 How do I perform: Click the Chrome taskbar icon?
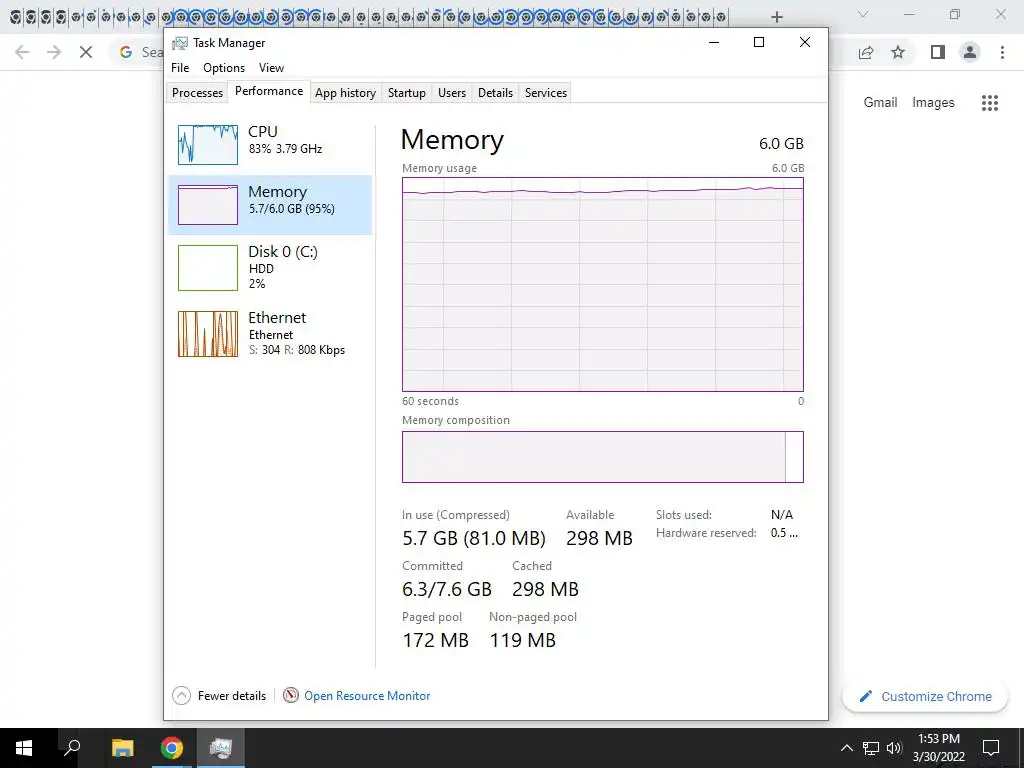[x=171, y=748]
